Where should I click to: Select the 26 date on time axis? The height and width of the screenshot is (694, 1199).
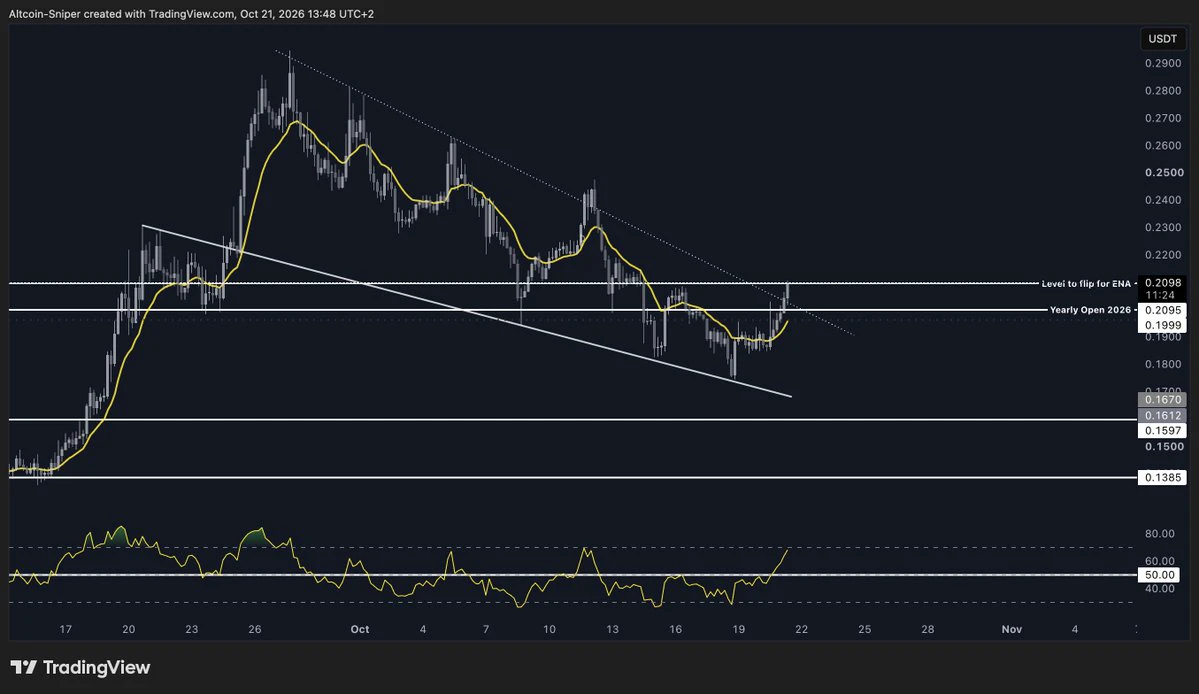click(255, 629)
